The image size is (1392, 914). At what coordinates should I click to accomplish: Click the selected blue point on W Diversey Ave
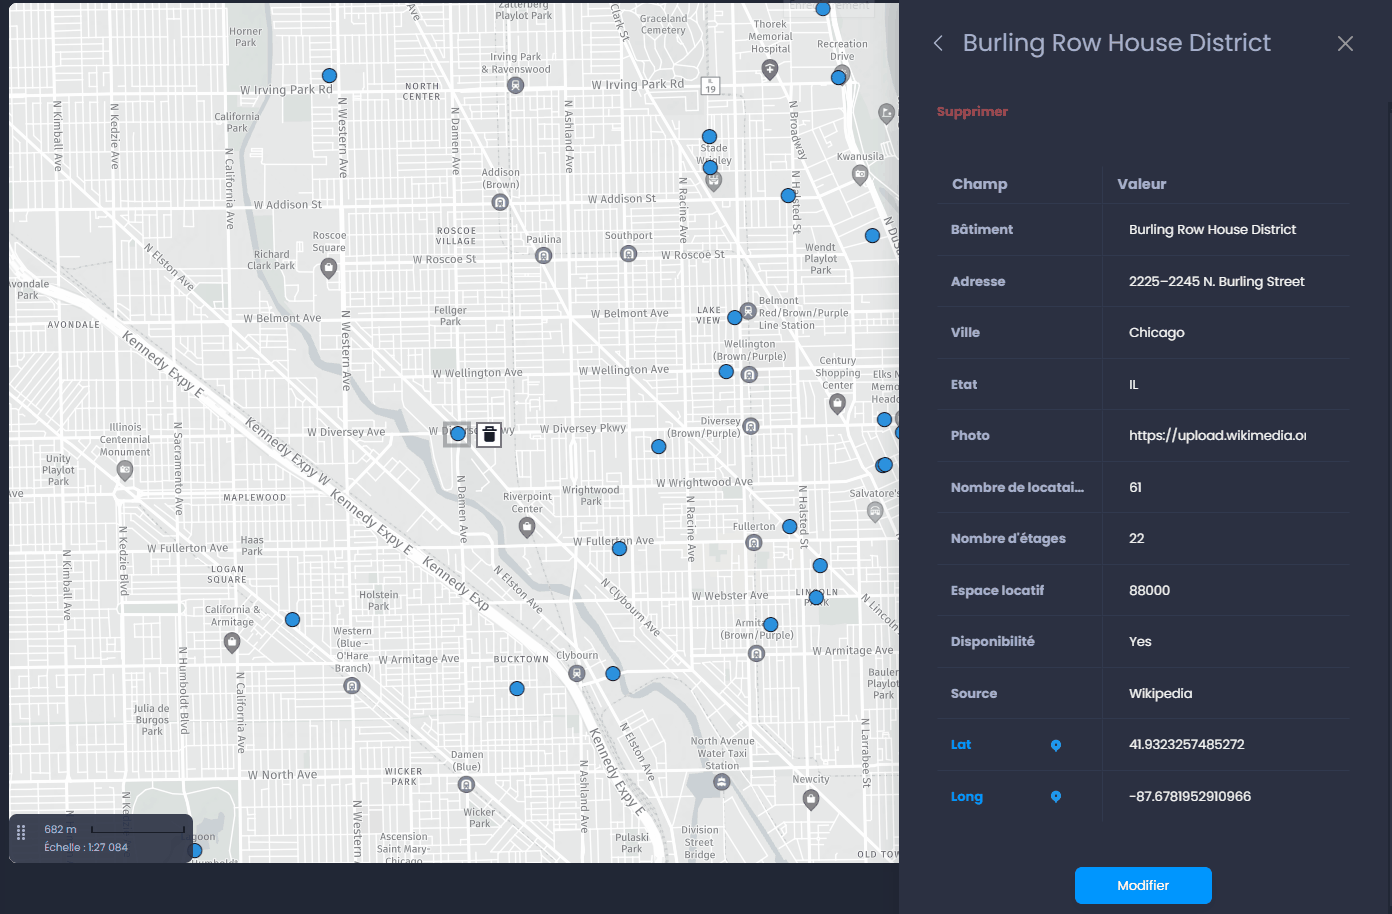458,434
